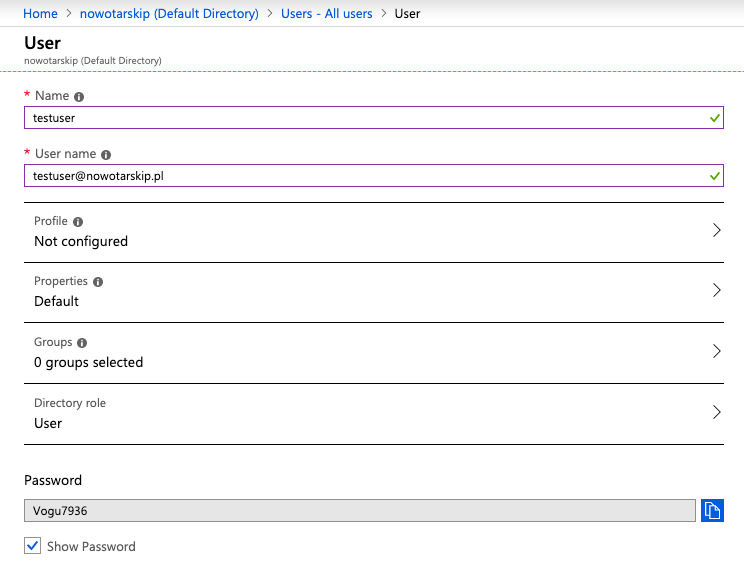Click the User name text field
The height and width of the screenshot is (573, 744).
click(x=360, y=176)
